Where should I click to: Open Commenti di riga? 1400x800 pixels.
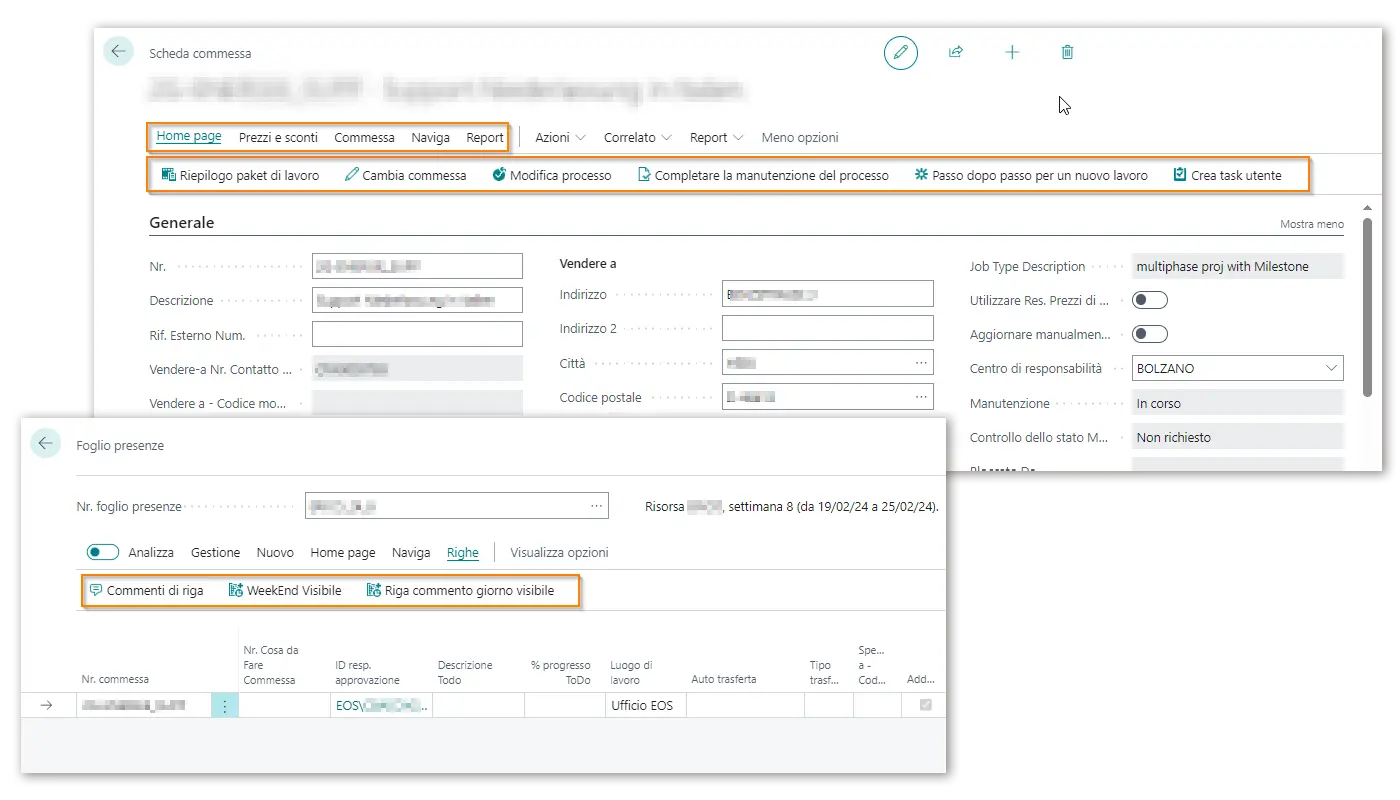[x=146, y=591]
